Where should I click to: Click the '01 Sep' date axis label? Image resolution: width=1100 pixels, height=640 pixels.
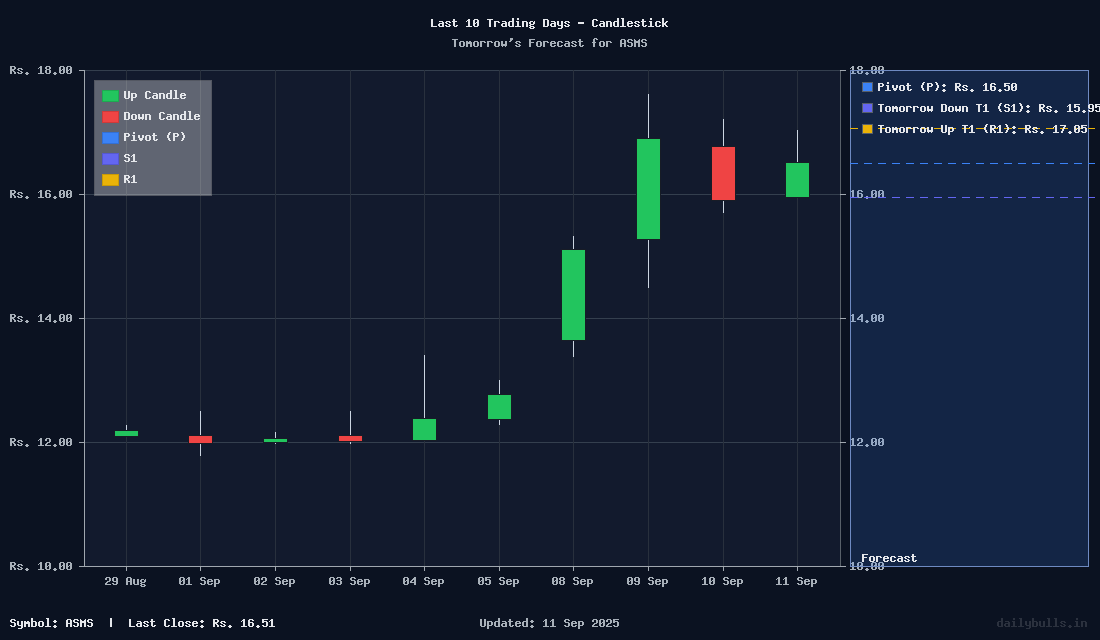click(x=199, y=581)
